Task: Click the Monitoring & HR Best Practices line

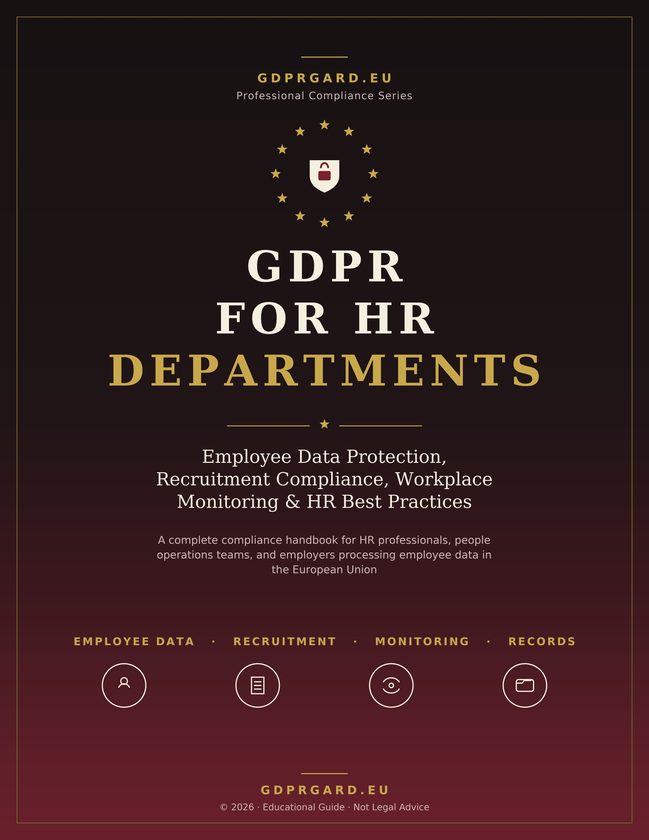Action: click(324, 501)
